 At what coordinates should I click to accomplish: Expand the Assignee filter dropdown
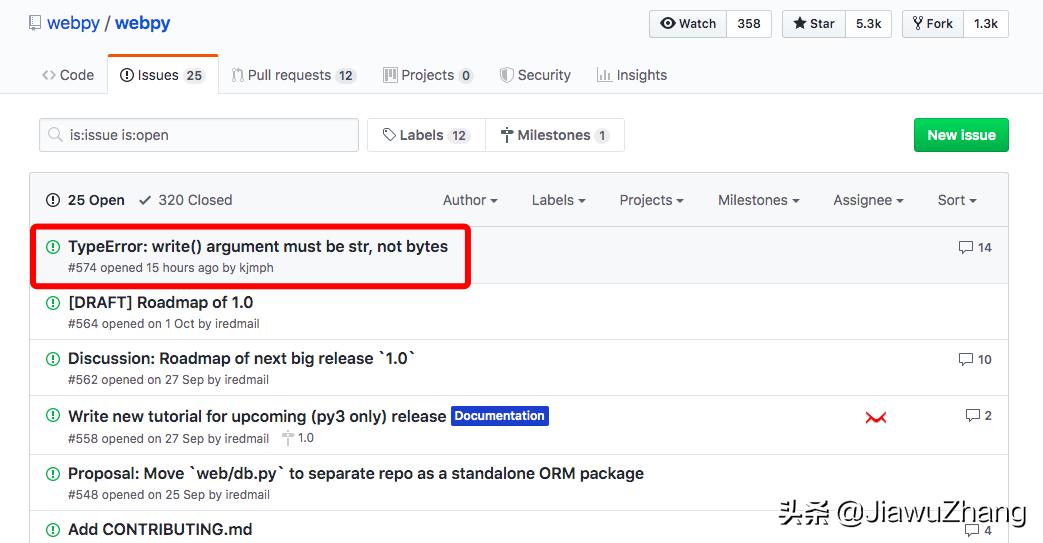868,200
